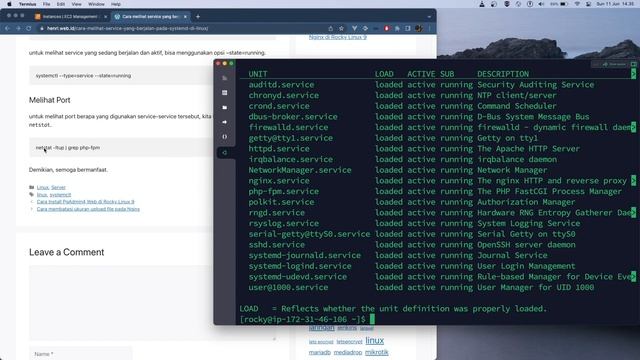640x360 pixels.
Task: Reload the browser page
Action: (x=29, y=29)
